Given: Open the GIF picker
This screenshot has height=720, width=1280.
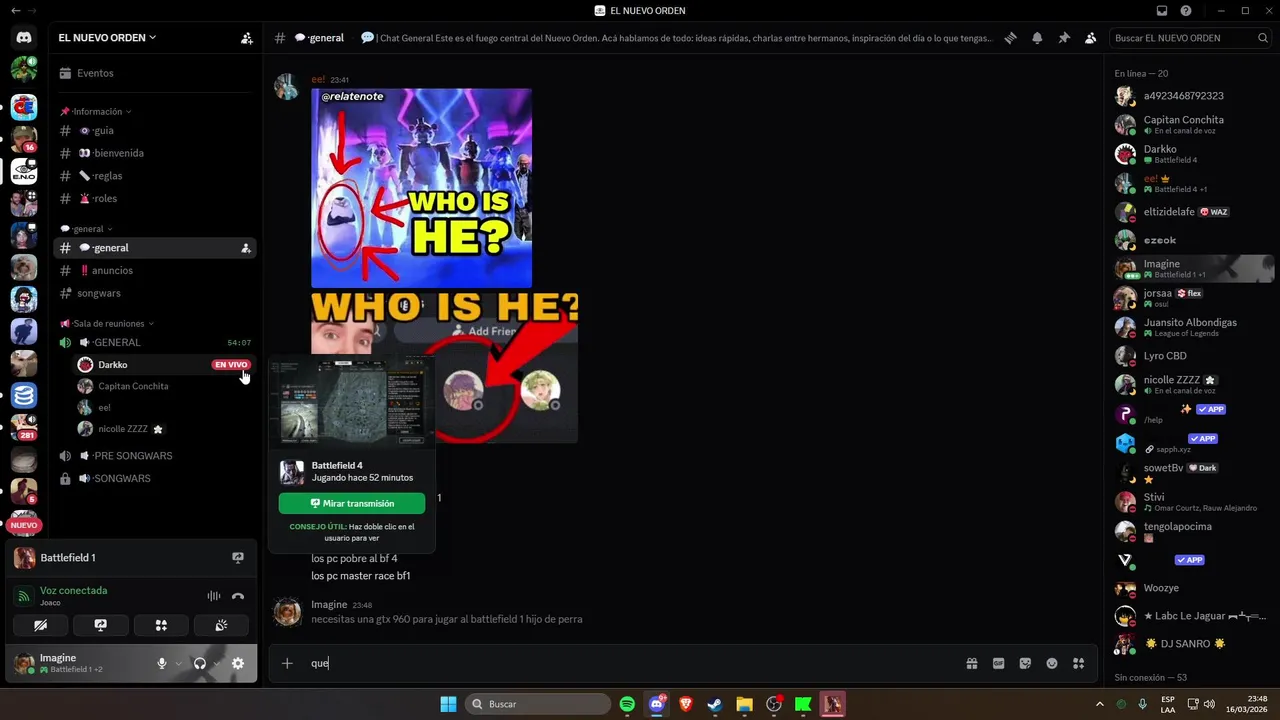Looking at the screenshot, I should coord(998,663).
